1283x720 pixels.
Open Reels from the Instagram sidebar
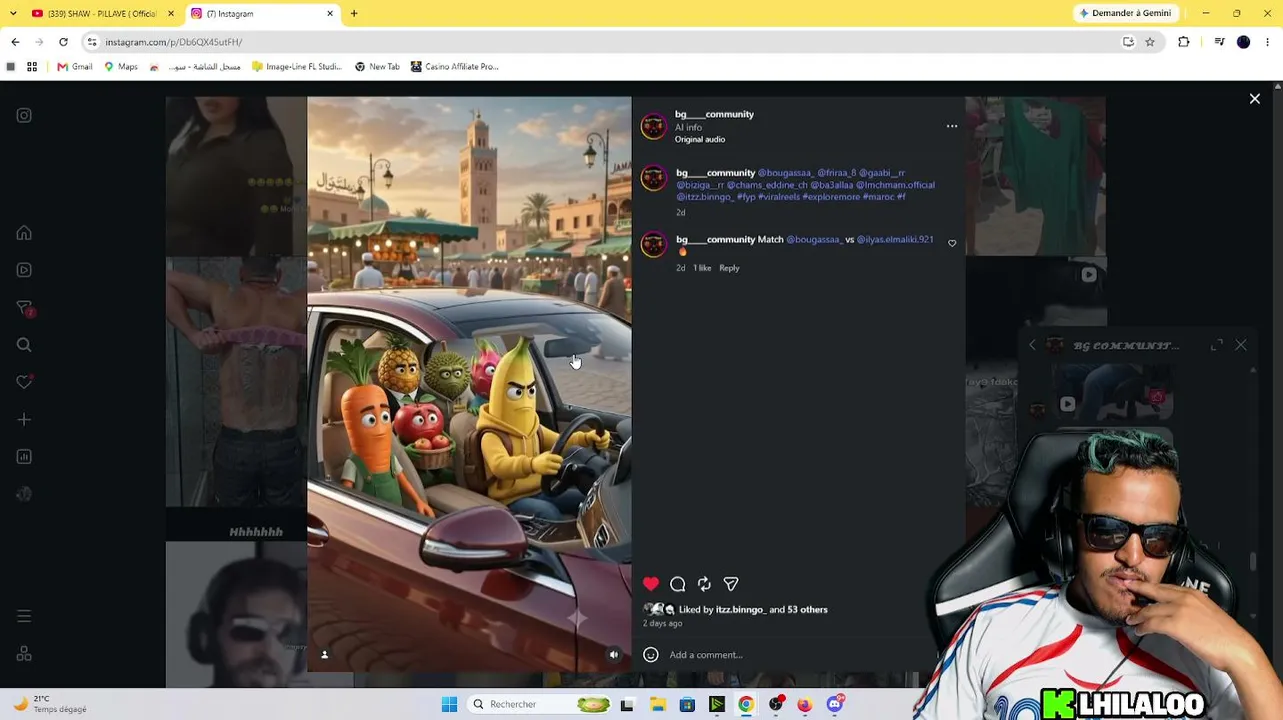tap(24, 270)
